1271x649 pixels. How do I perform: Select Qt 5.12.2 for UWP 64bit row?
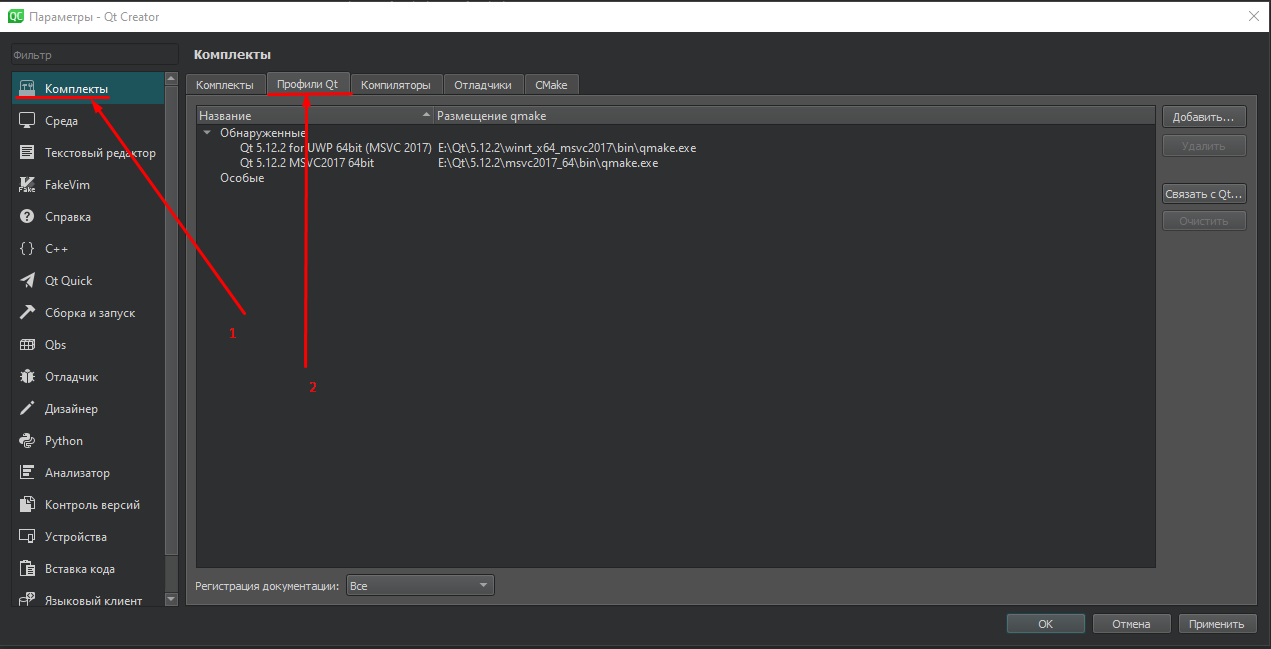(x=675, y=148)
